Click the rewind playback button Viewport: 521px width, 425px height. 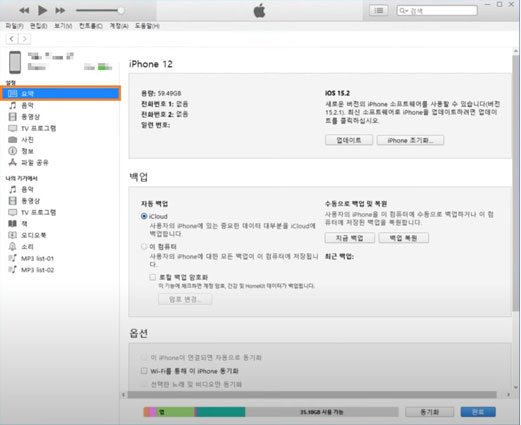tap(24, 11)
